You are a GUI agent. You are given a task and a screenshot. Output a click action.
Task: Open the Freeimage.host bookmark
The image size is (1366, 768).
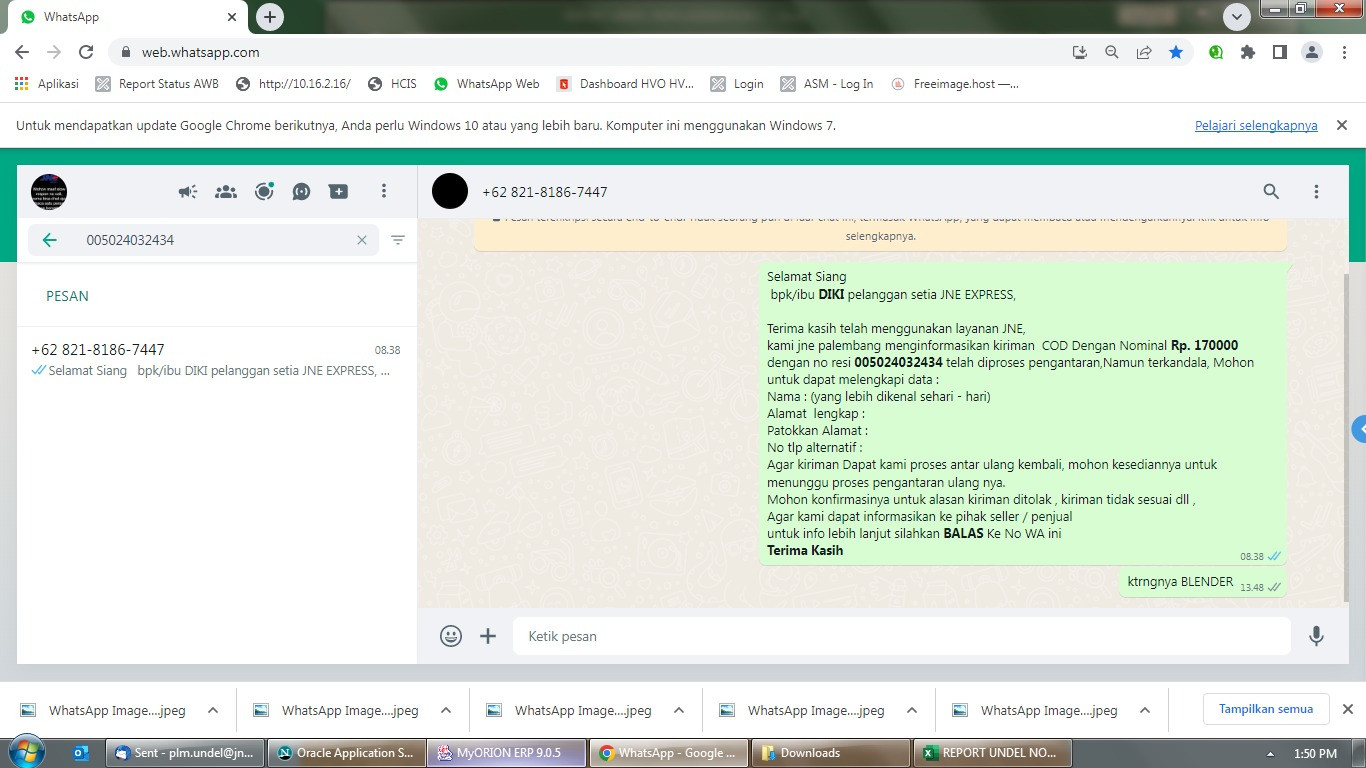pos(955,84)
